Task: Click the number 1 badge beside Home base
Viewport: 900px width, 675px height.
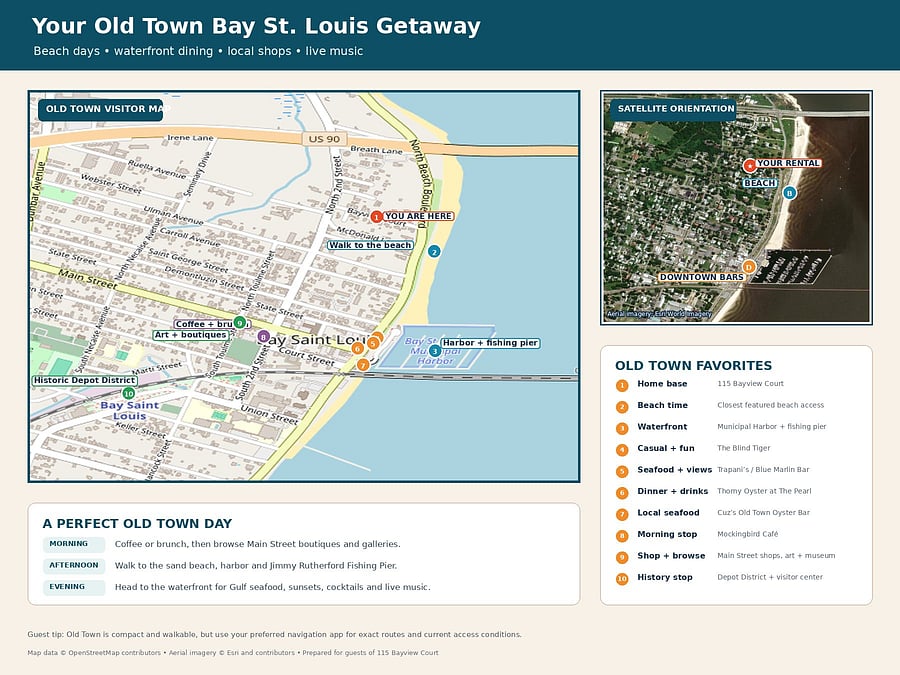Action: pos(622,385)
